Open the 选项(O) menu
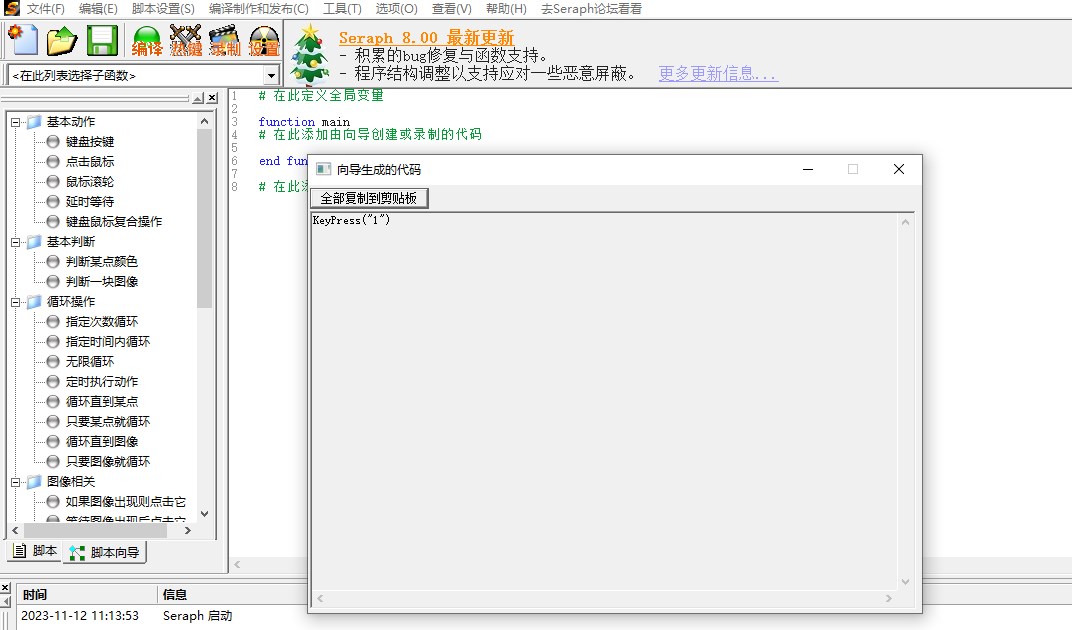Viewport: 1072px width, 630px height. tap(397, 9)
